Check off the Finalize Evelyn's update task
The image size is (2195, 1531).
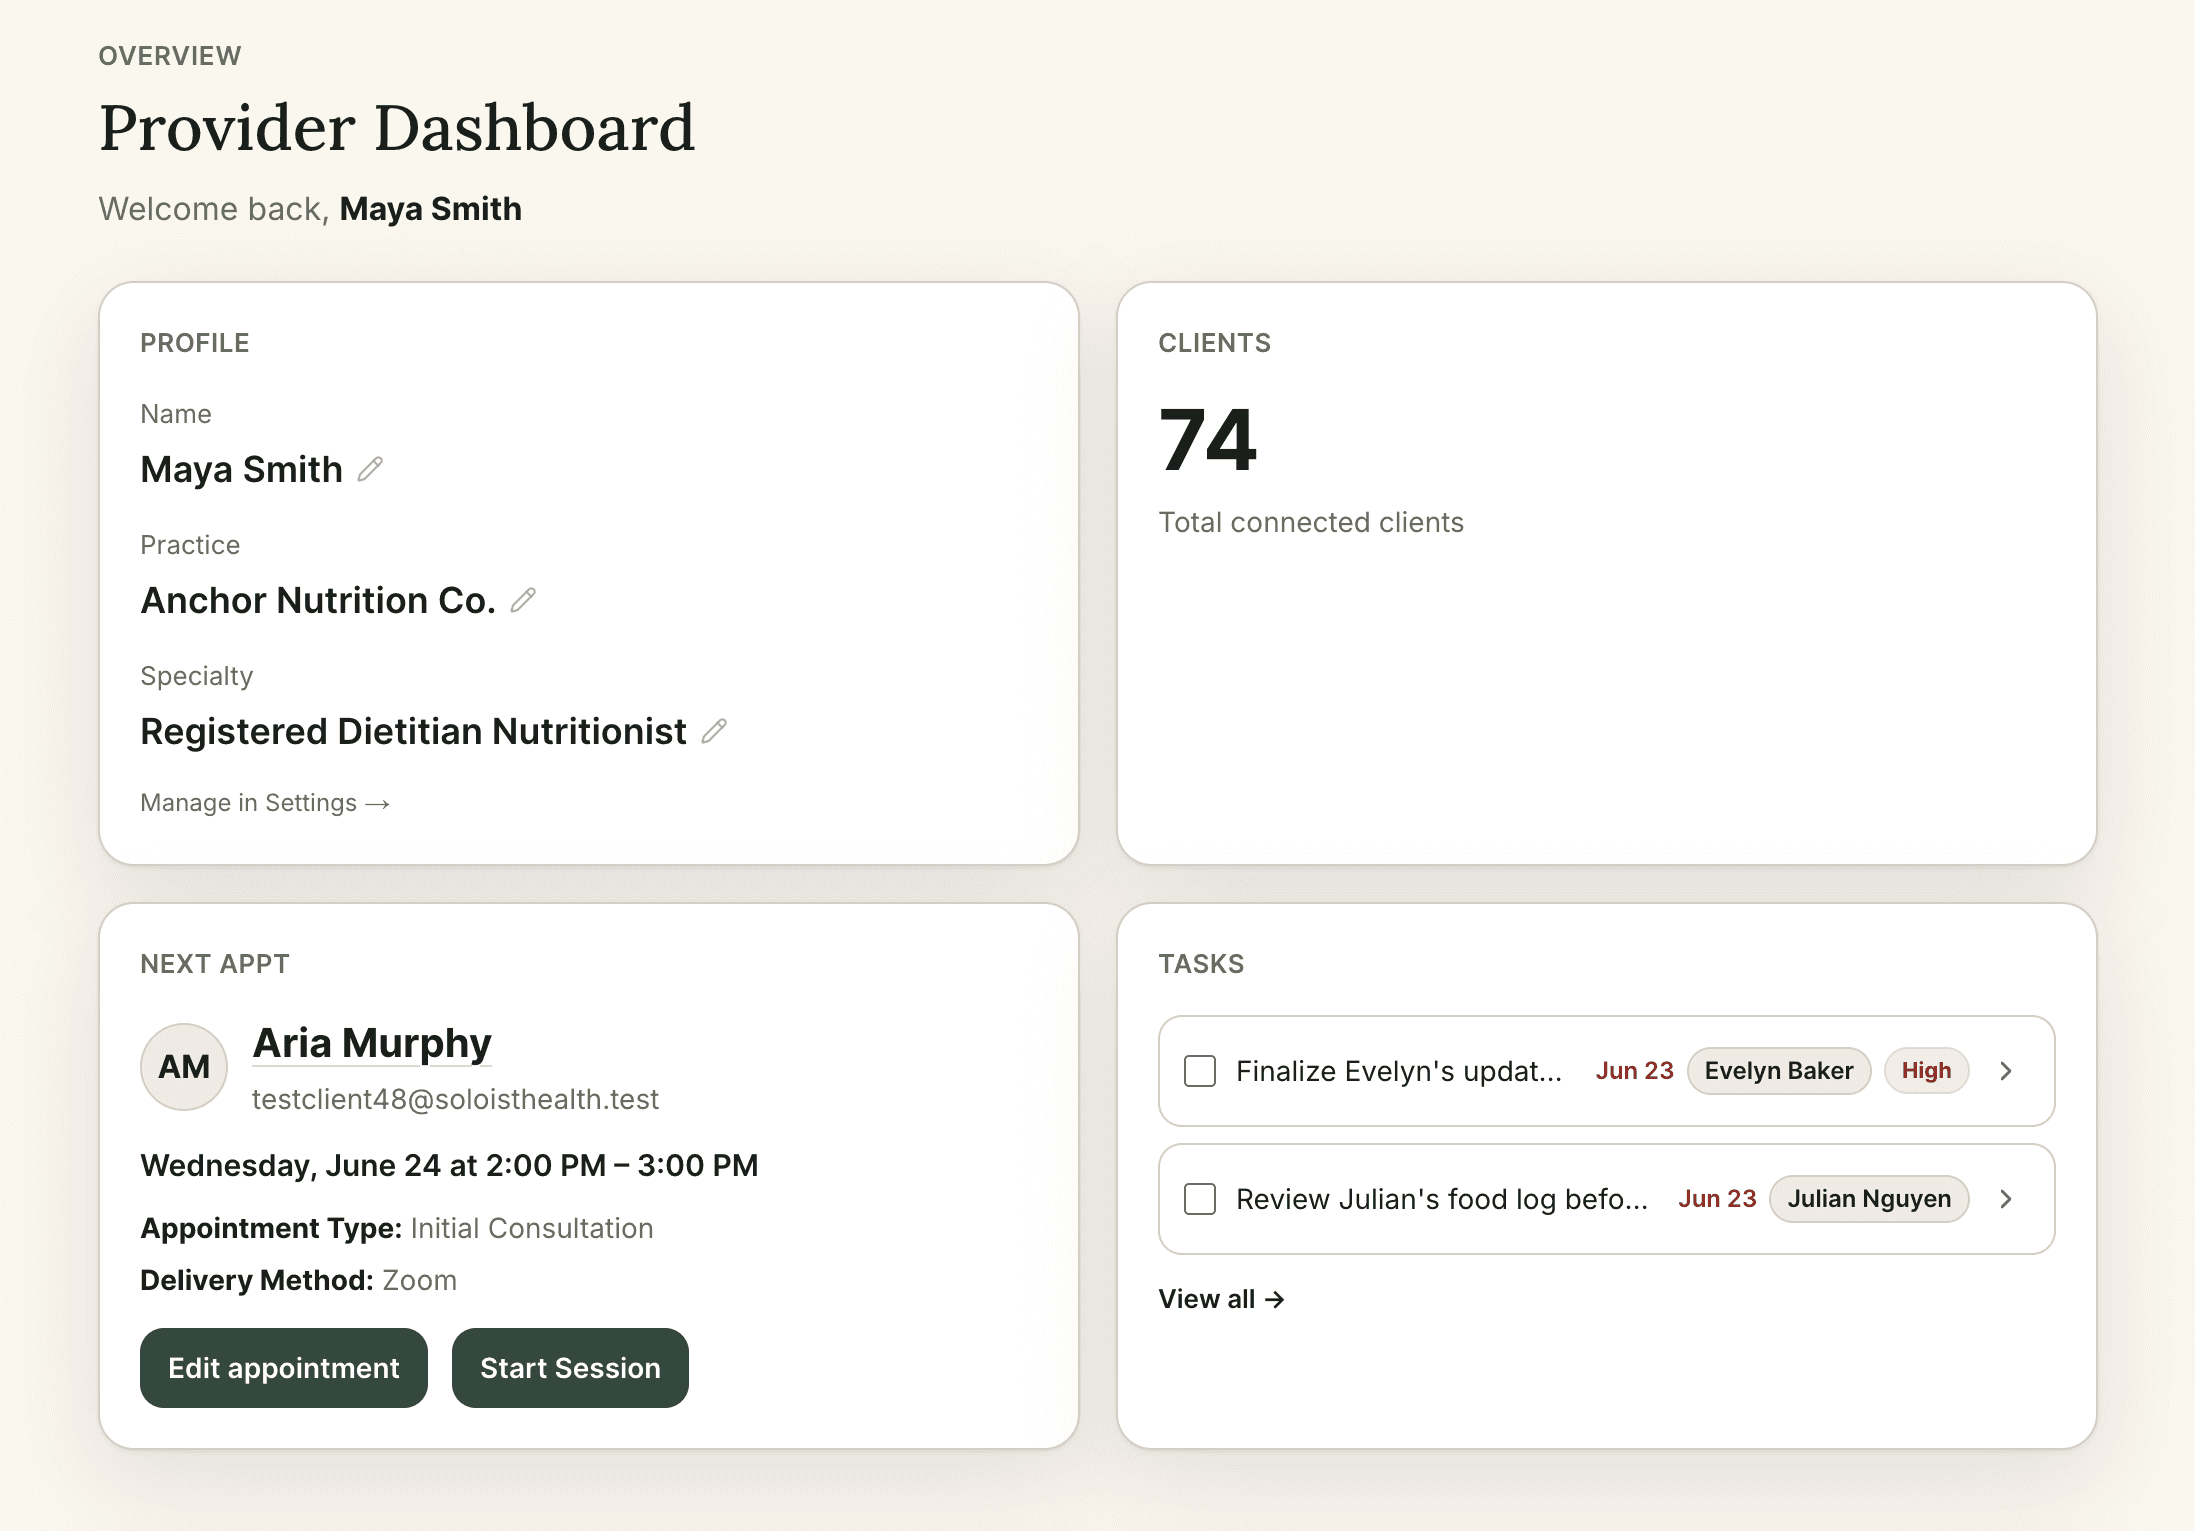(1200, 1071)
